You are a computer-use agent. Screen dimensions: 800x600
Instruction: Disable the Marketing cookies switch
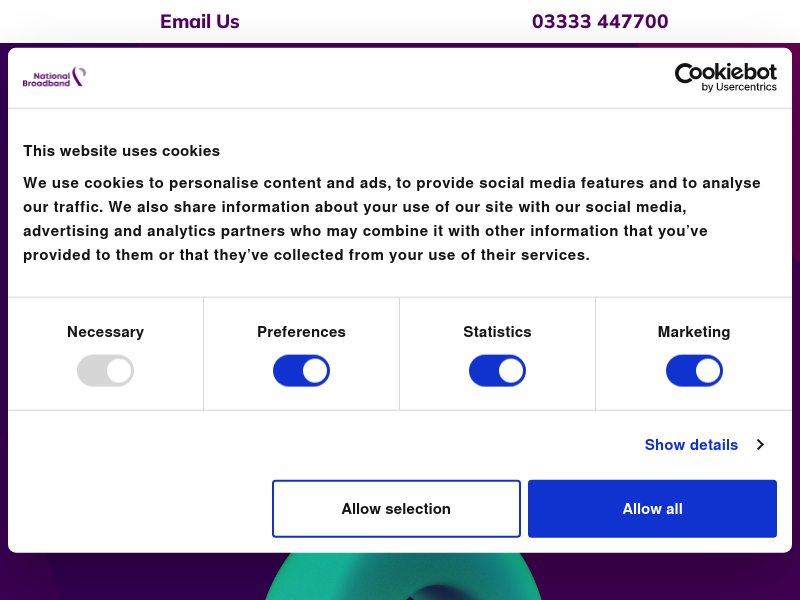[x=694, y=370]
